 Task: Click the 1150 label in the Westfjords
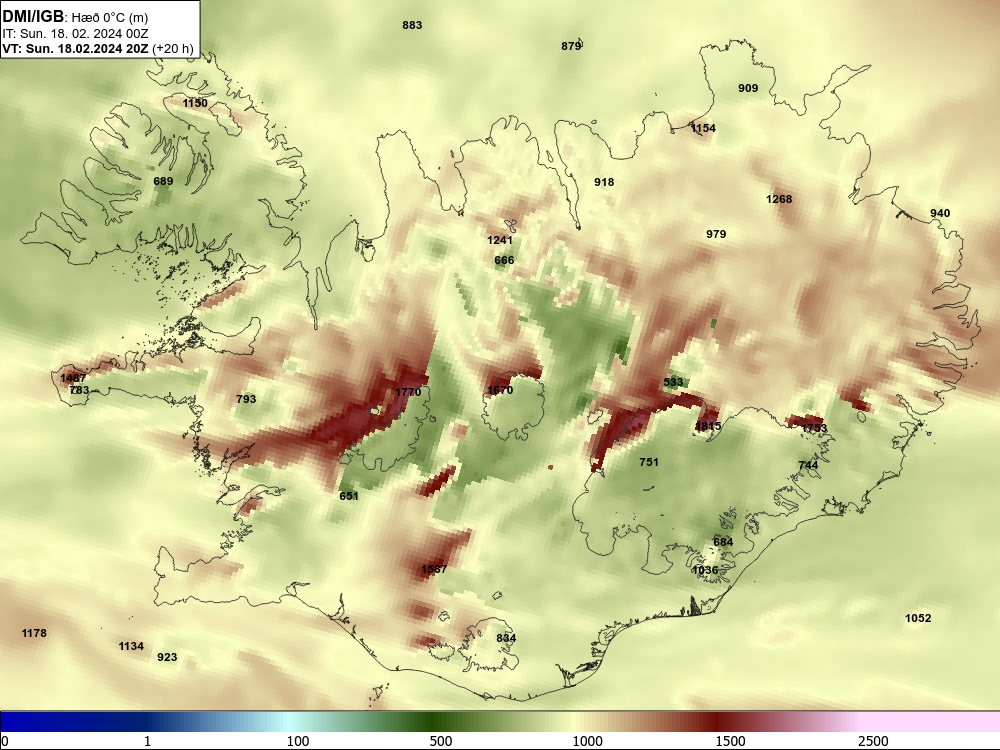[195, 103]
